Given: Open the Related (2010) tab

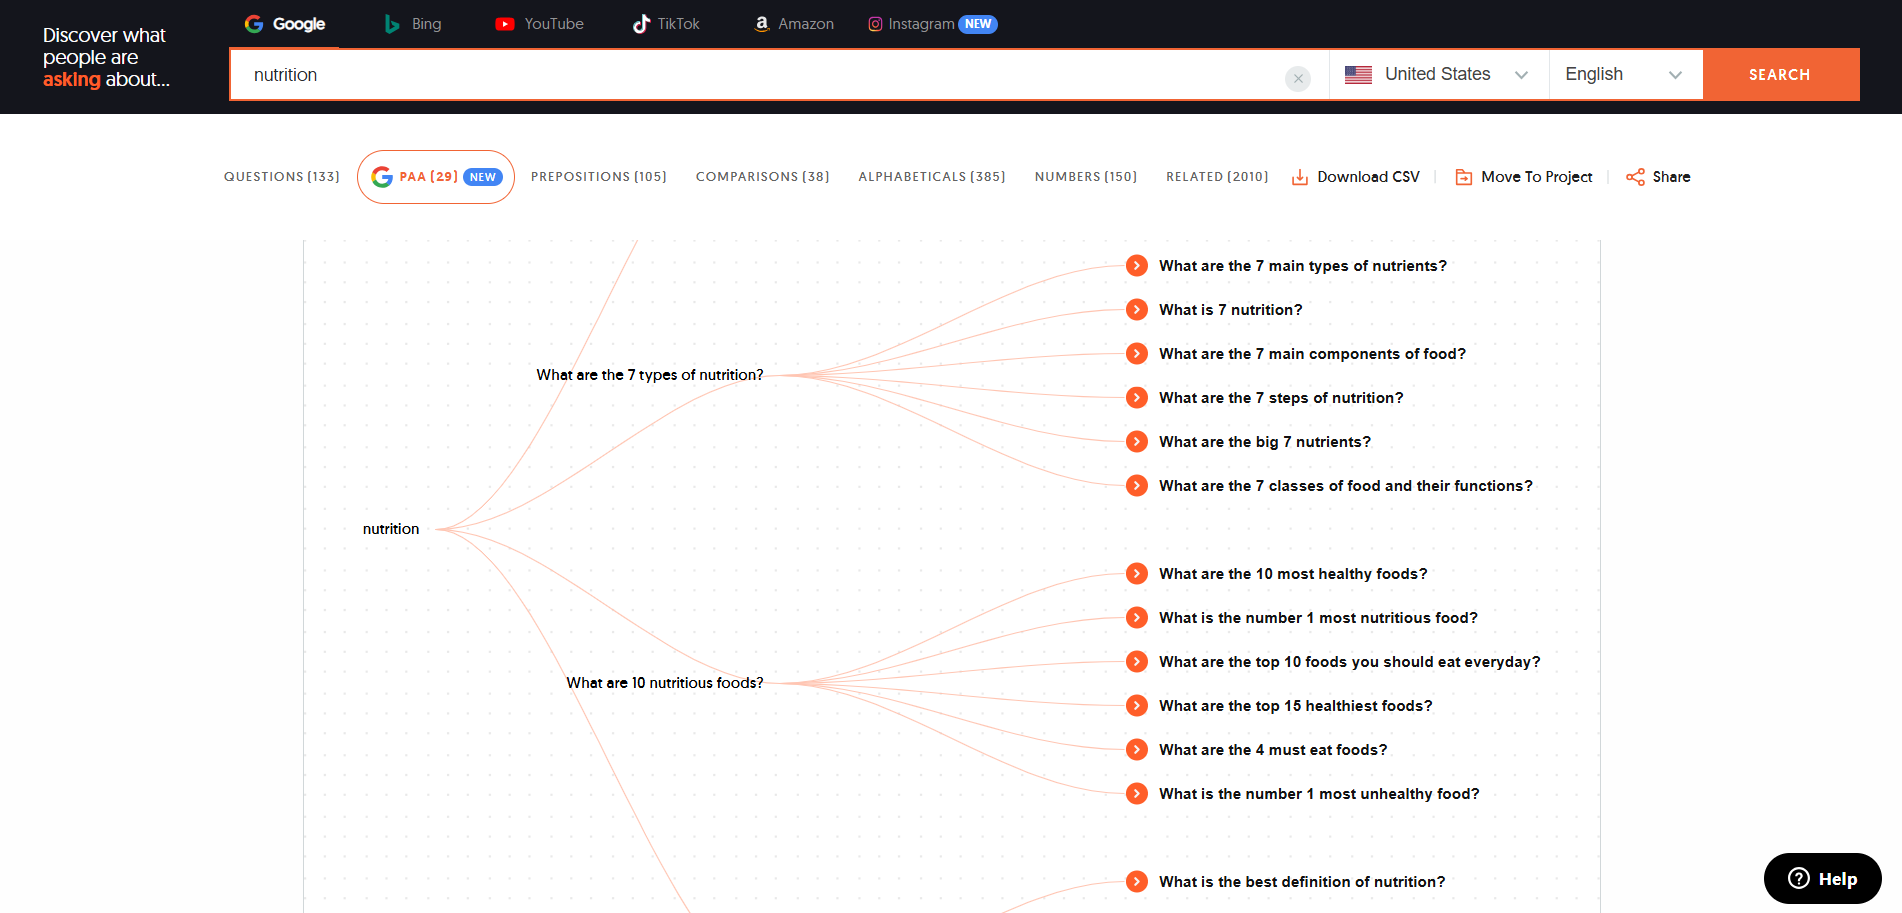Looking at the screenshot, I should coord(1217,177).
